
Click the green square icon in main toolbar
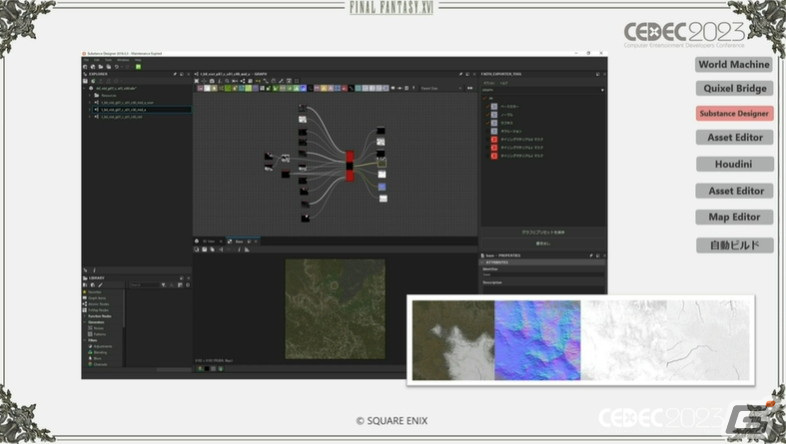[138, 67]
